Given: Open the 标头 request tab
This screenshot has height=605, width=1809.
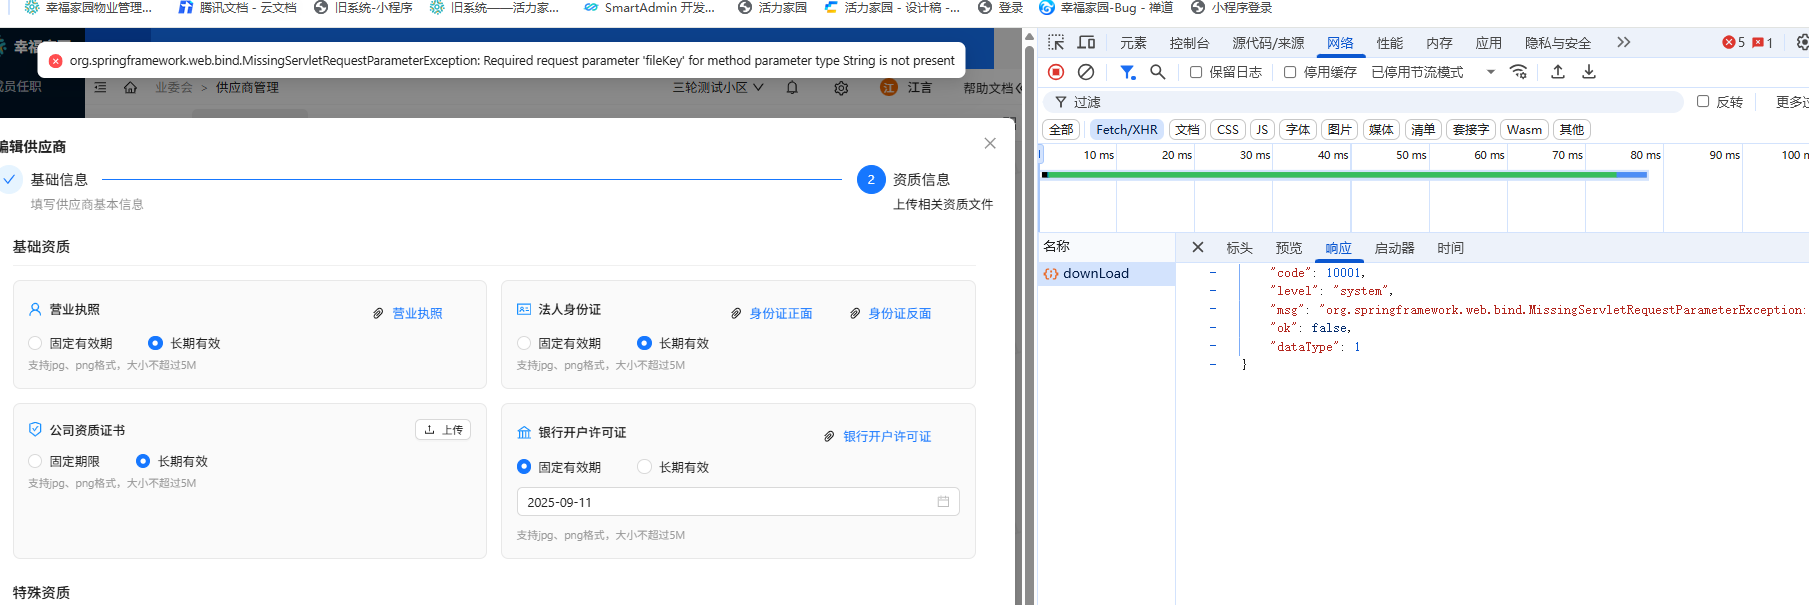Looking at the screenshot, I should coord(1240,248).
